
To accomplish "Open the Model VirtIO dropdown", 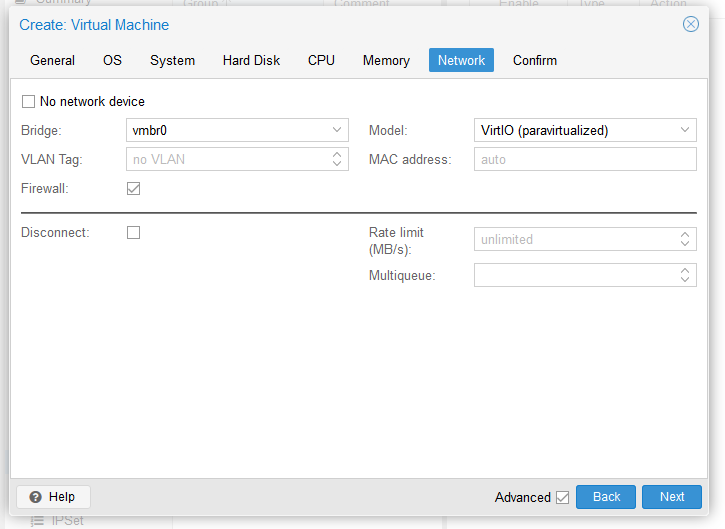I will pyautogui.click(x=685, y=130).
